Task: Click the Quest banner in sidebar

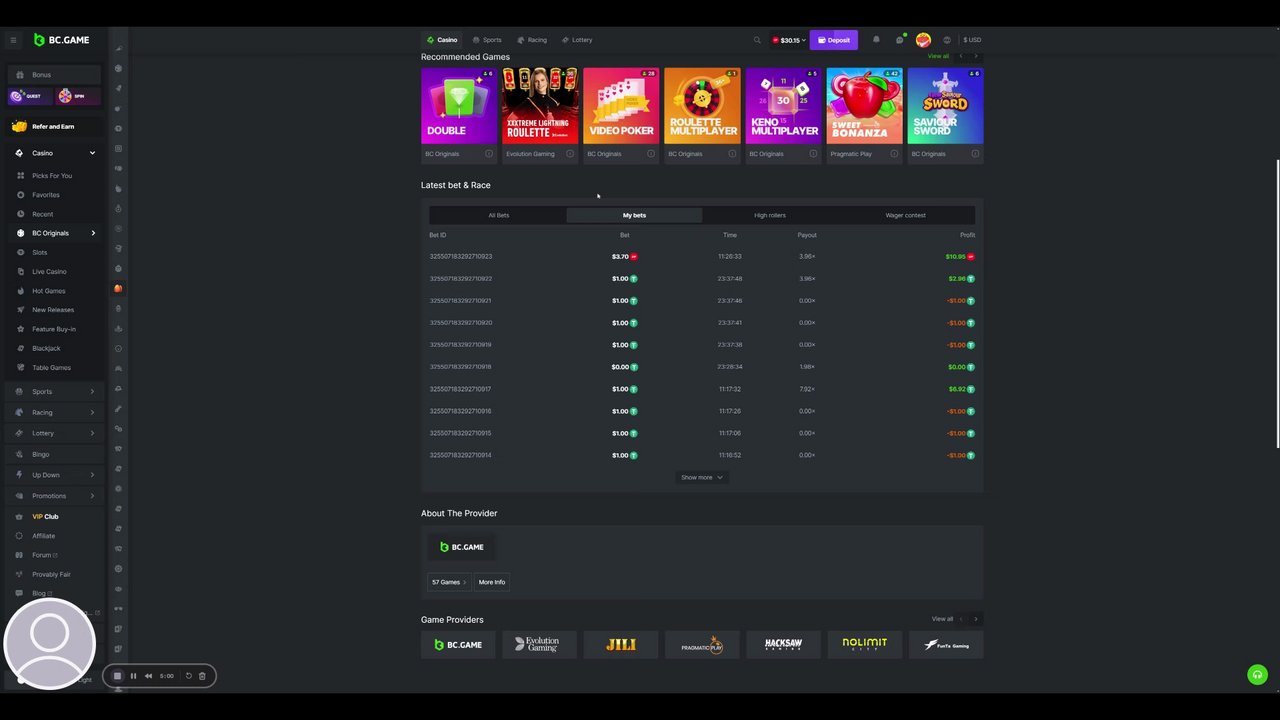Action: coord(30,96)
